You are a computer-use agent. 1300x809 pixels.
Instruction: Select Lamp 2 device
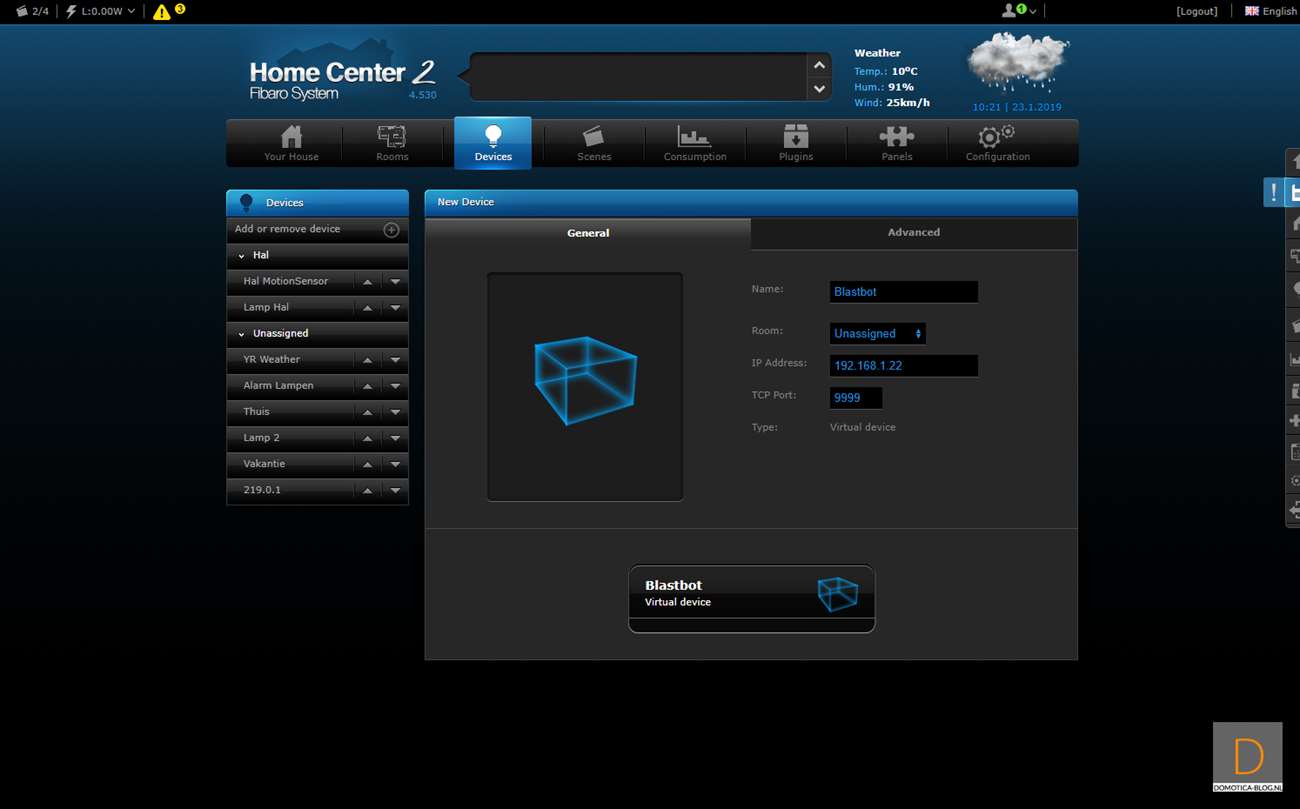click(x=261, y=437)
